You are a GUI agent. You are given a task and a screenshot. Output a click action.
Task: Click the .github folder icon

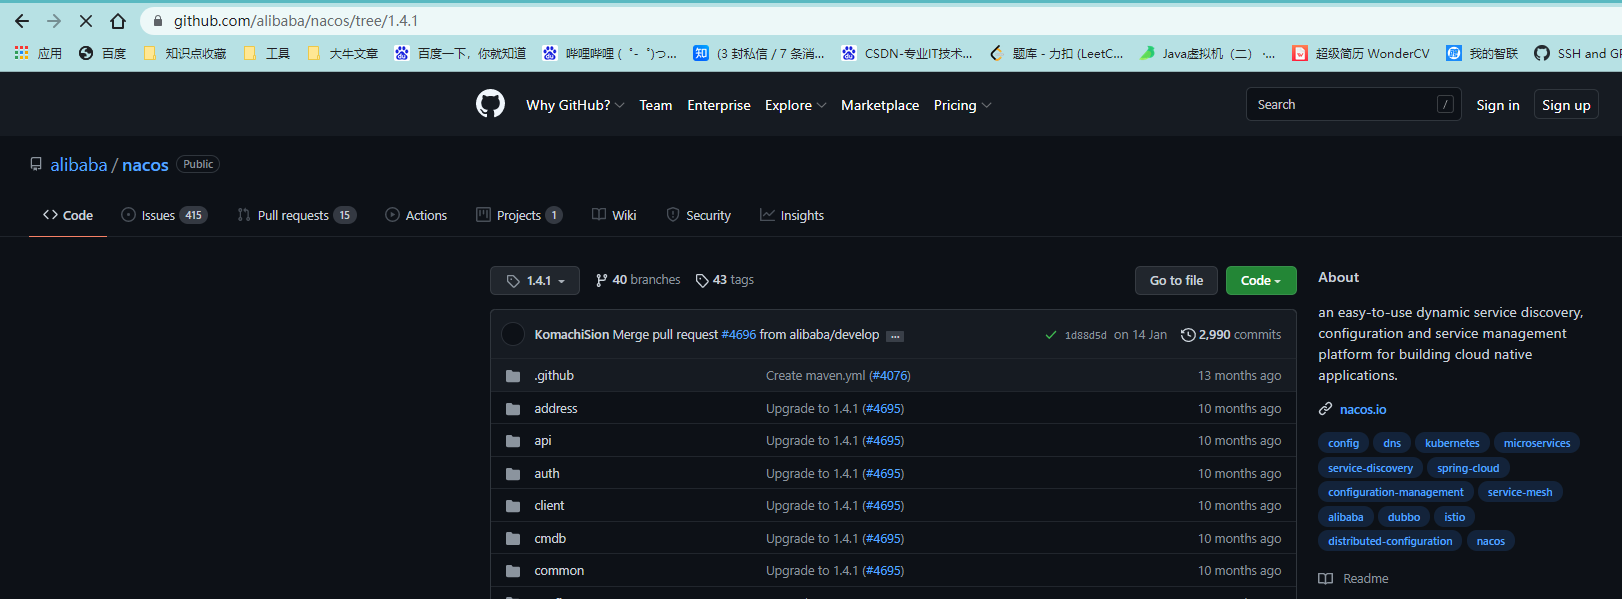coord(513,376)
